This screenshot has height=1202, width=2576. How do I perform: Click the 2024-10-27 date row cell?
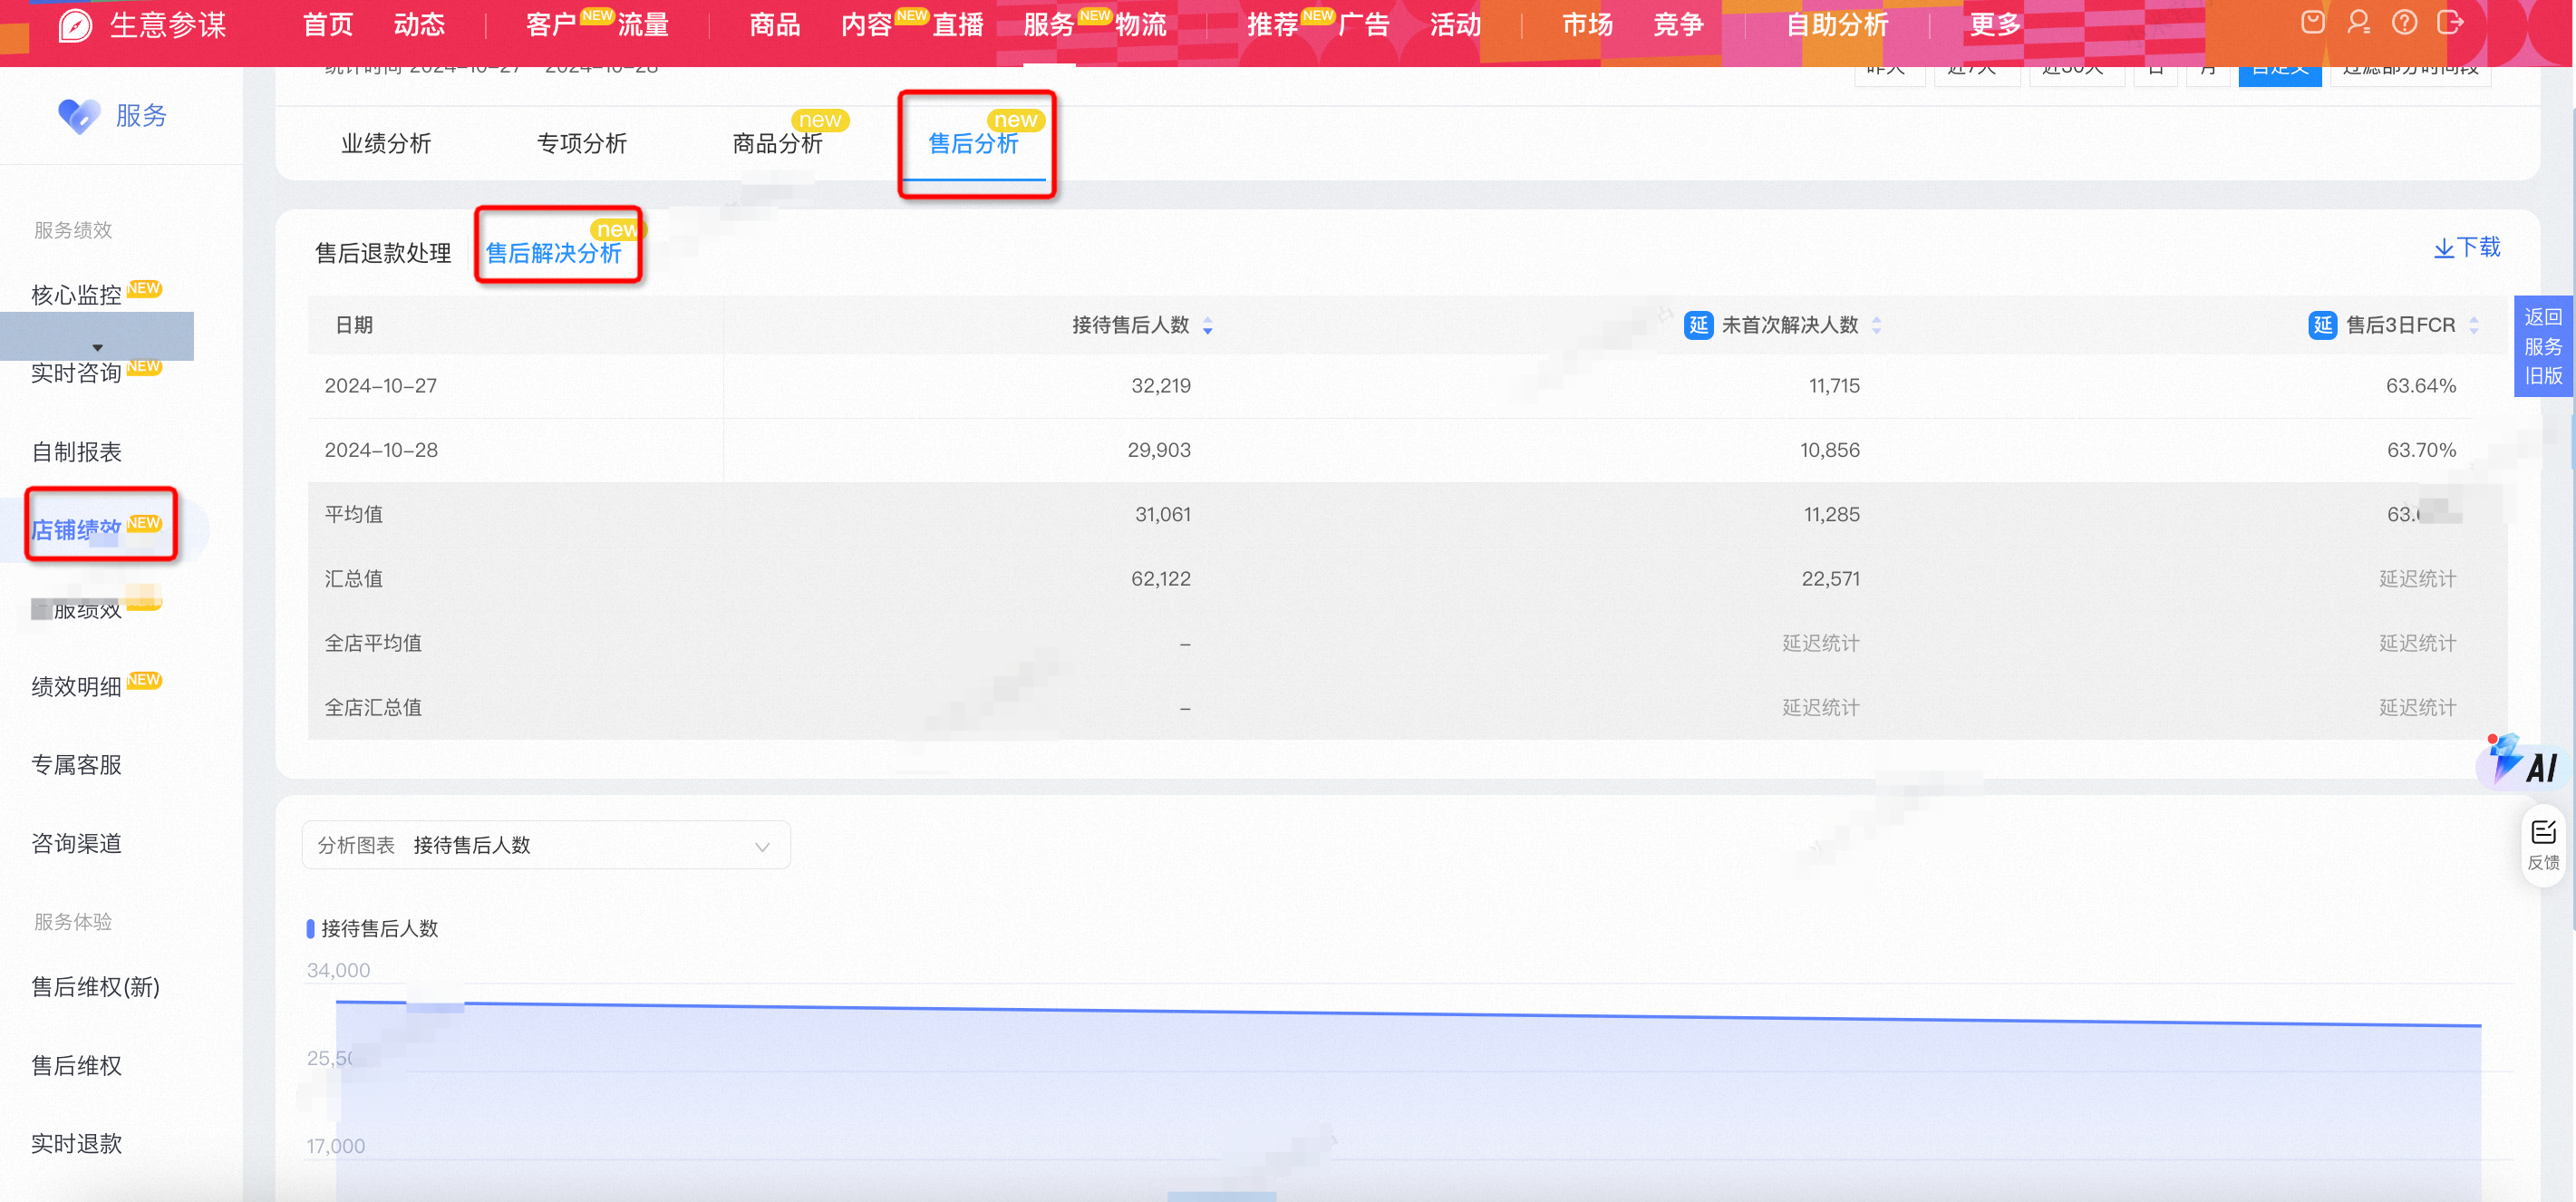pos(381,386)
